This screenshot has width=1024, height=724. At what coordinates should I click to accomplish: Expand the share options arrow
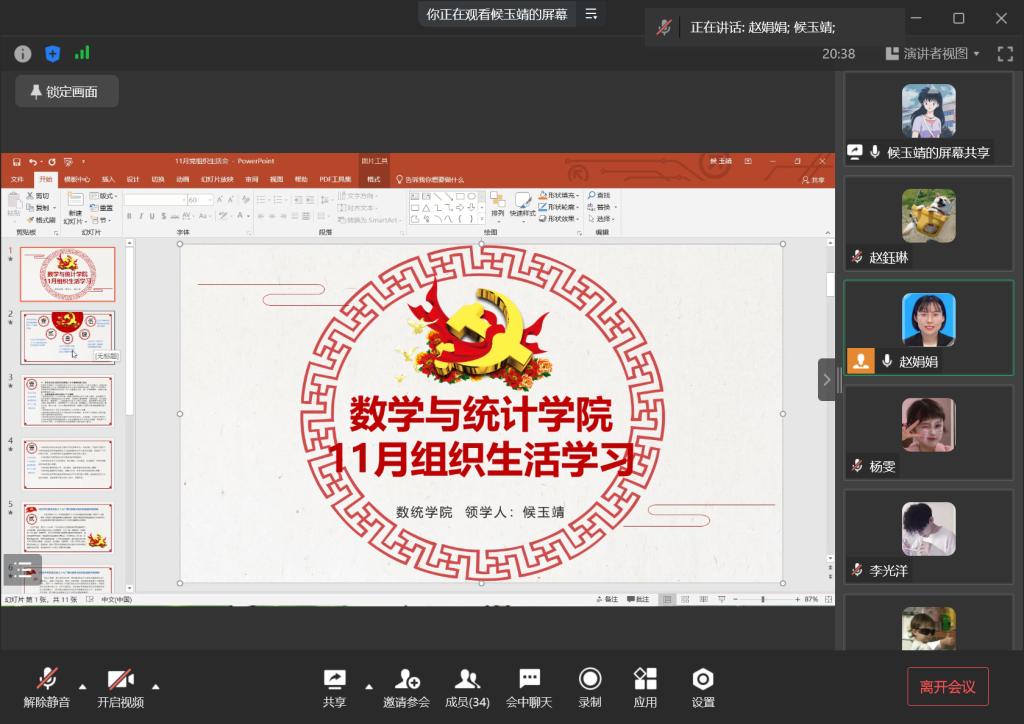coord(369,686)
